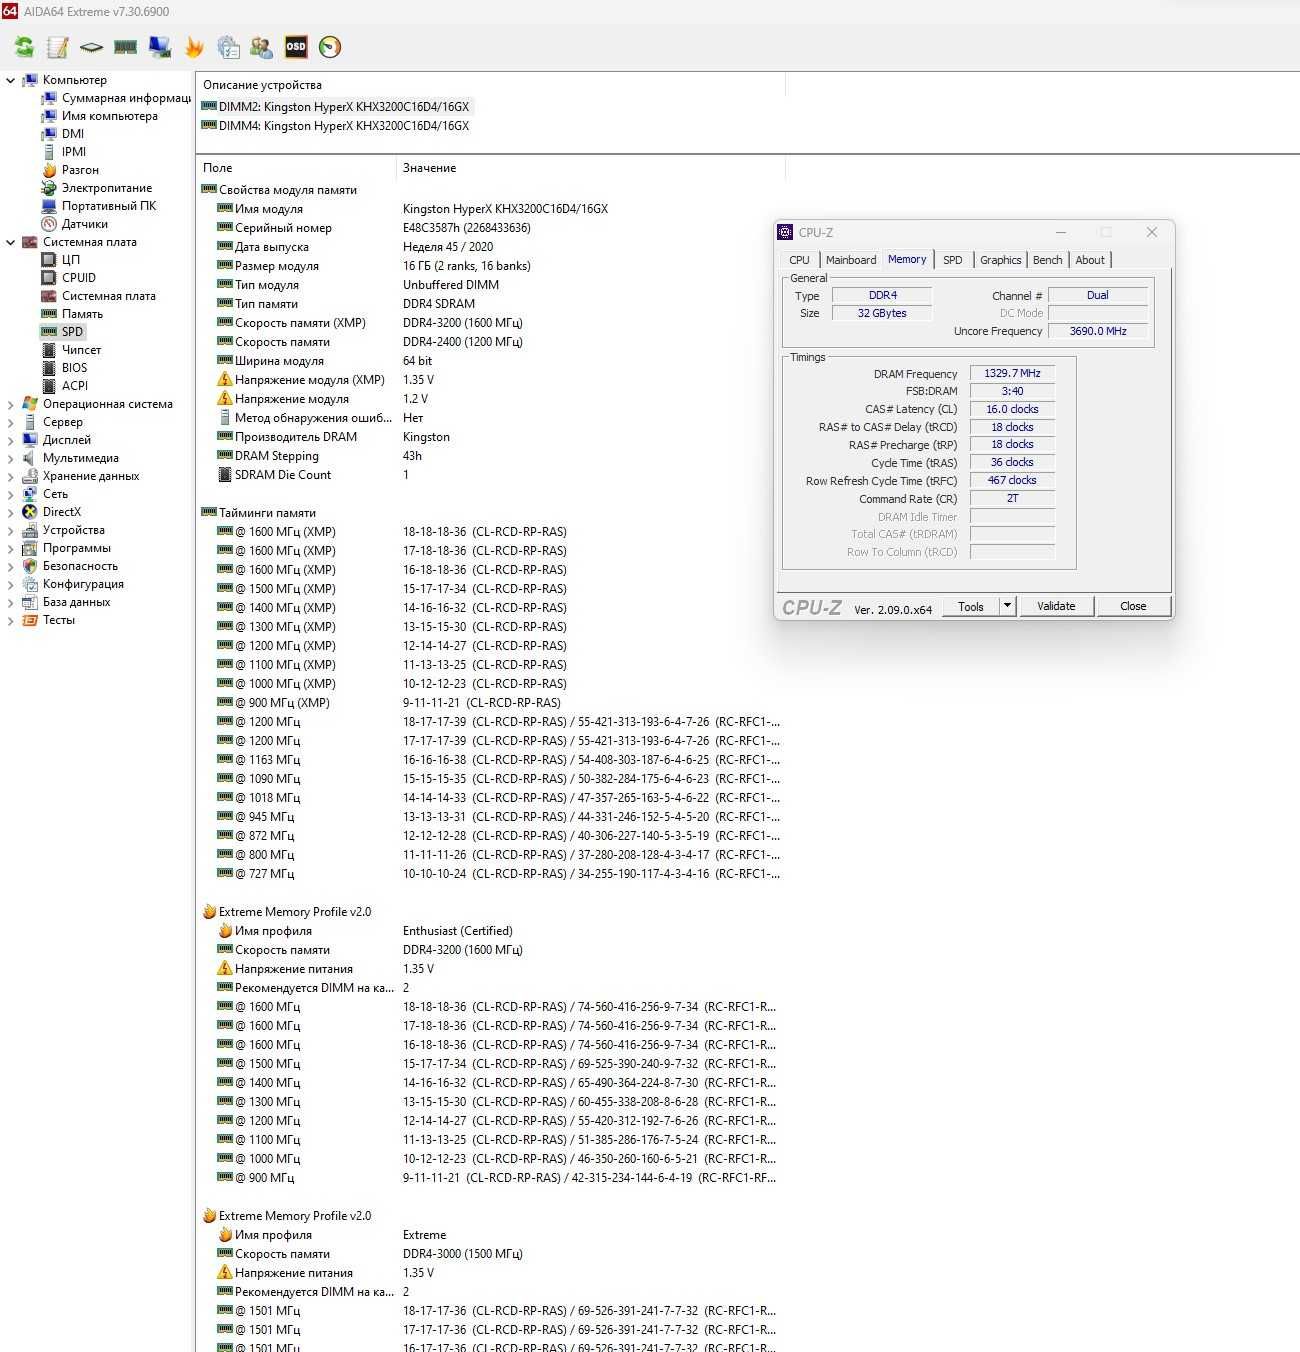Open the Report notepad icon in toolbar
This screenshot has height=1352, width=1300.
tap(58, 47)
